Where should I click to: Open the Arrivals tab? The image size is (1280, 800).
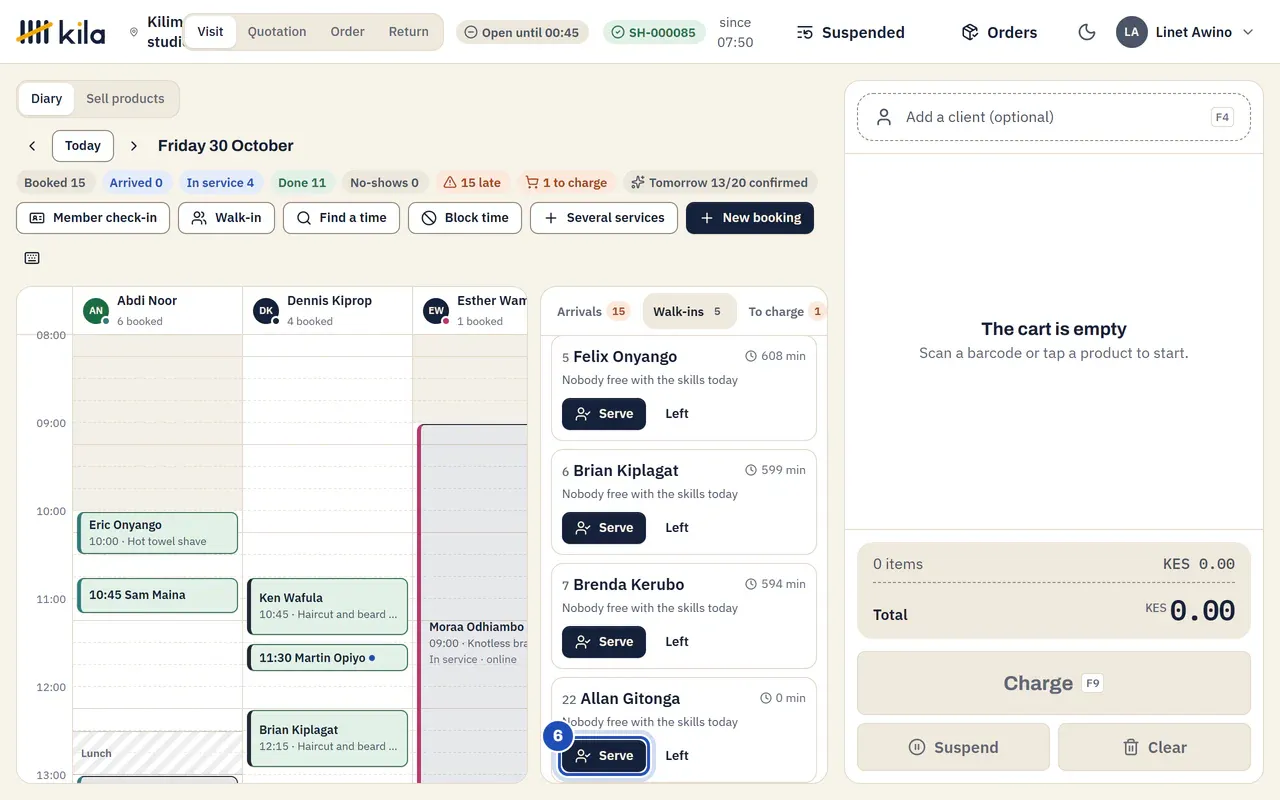592,312
